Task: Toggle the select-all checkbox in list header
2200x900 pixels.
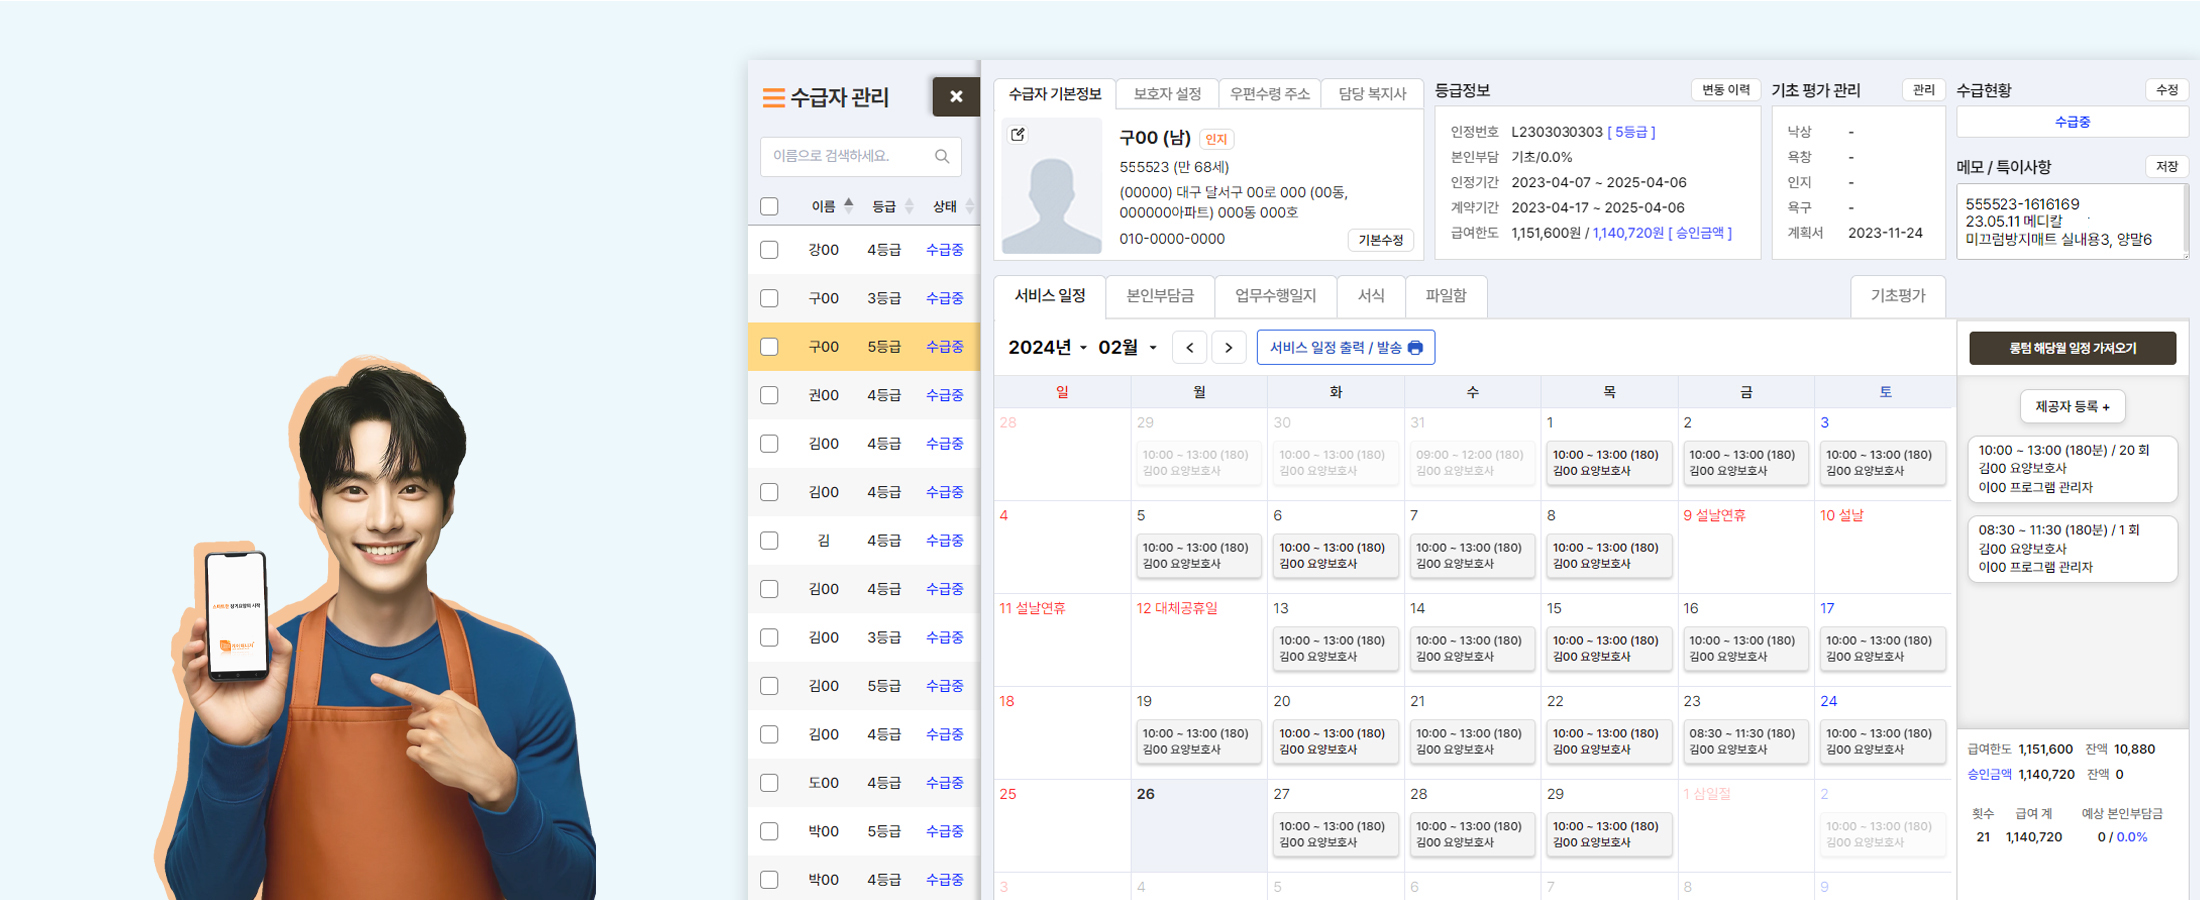Action: point(769,206)
